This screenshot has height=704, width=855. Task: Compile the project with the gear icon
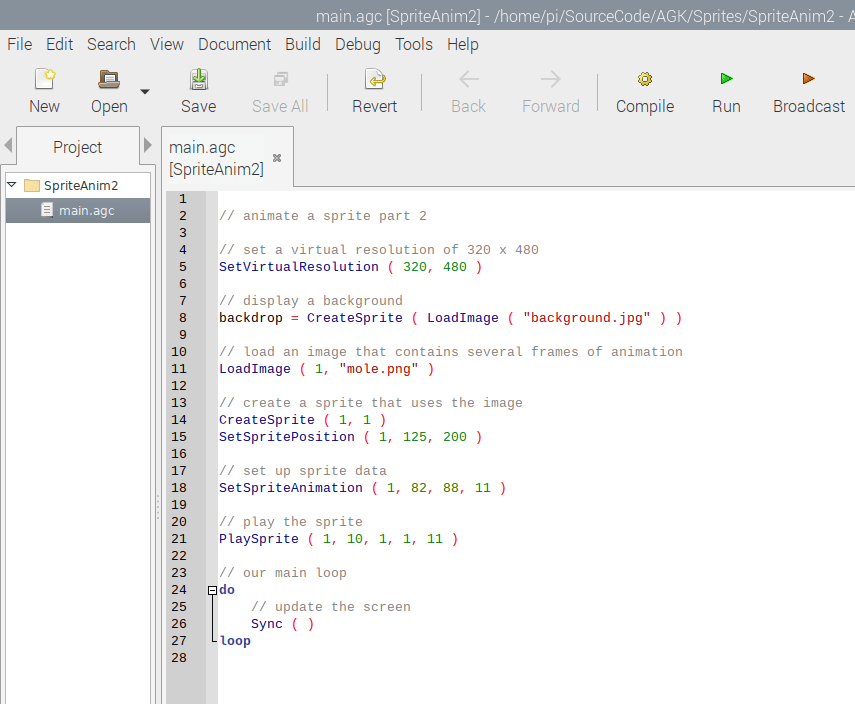tap(645, 80)
